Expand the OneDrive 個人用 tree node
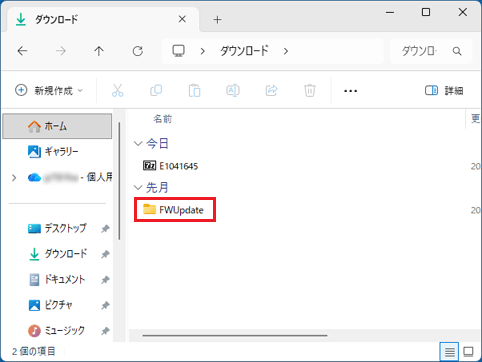Image resolution: width=482 pixels, height=362 pixels. [14, 178]
